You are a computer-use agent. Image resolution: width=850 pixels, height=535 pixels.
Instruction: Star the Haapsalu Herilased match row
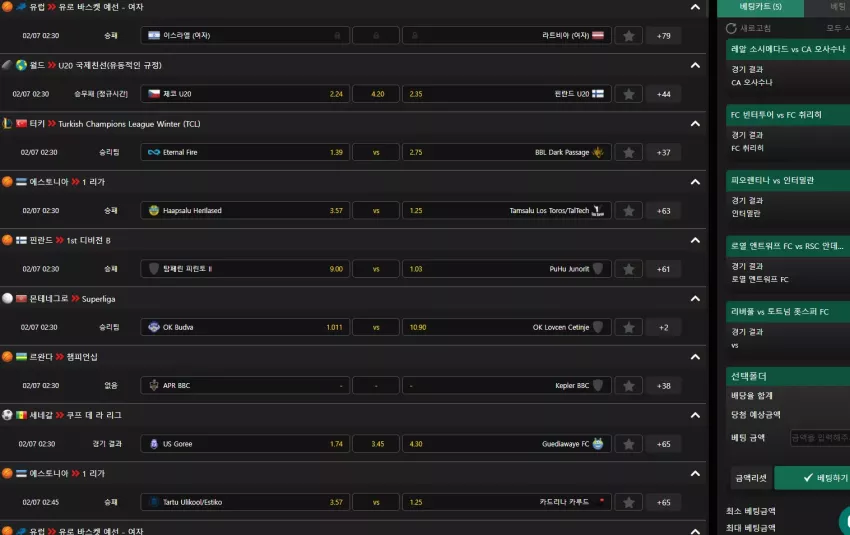coord(628,211)
